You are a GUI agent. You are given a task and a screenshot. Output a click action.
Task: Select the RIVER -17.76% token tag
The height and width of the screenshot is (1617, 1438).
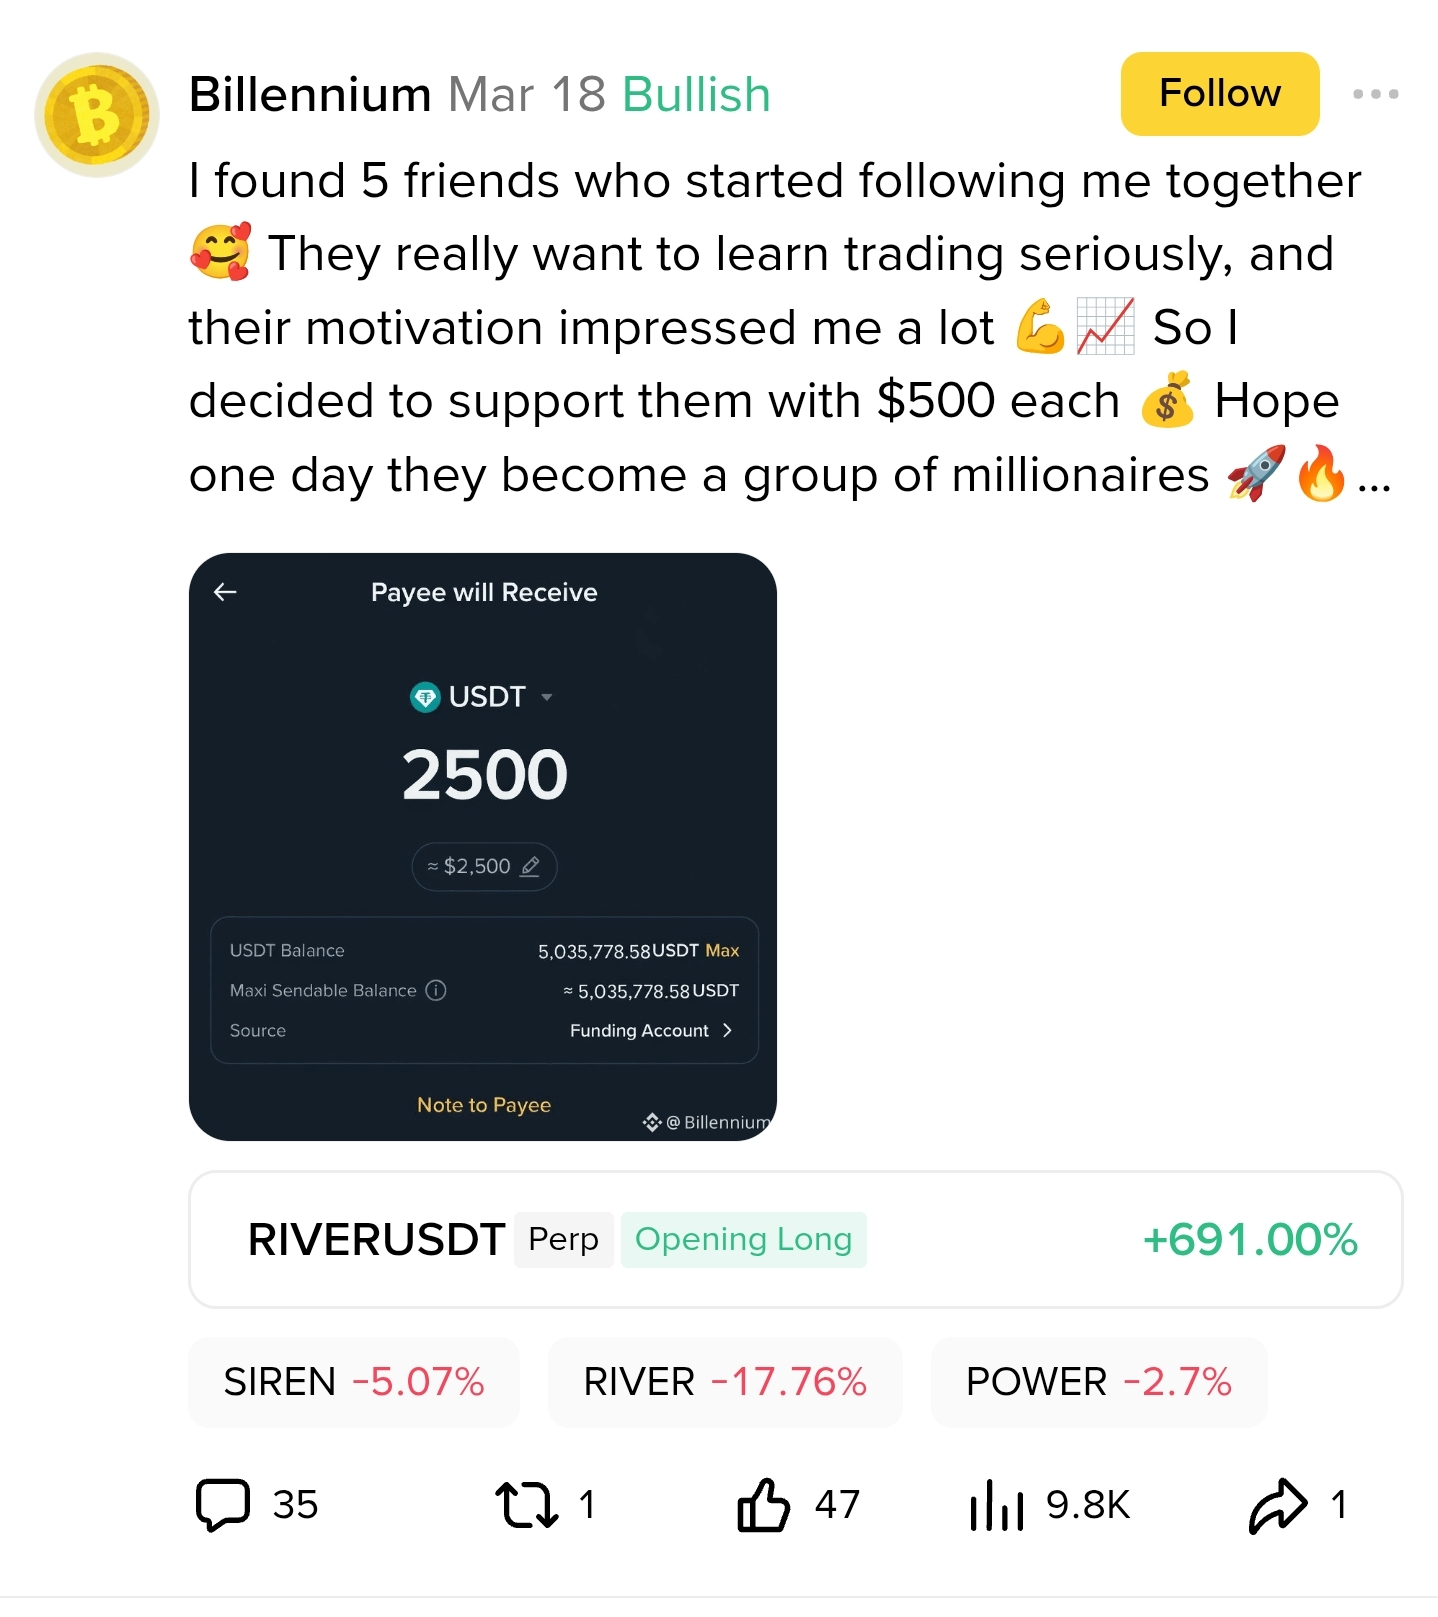(x=725, y=1382)
